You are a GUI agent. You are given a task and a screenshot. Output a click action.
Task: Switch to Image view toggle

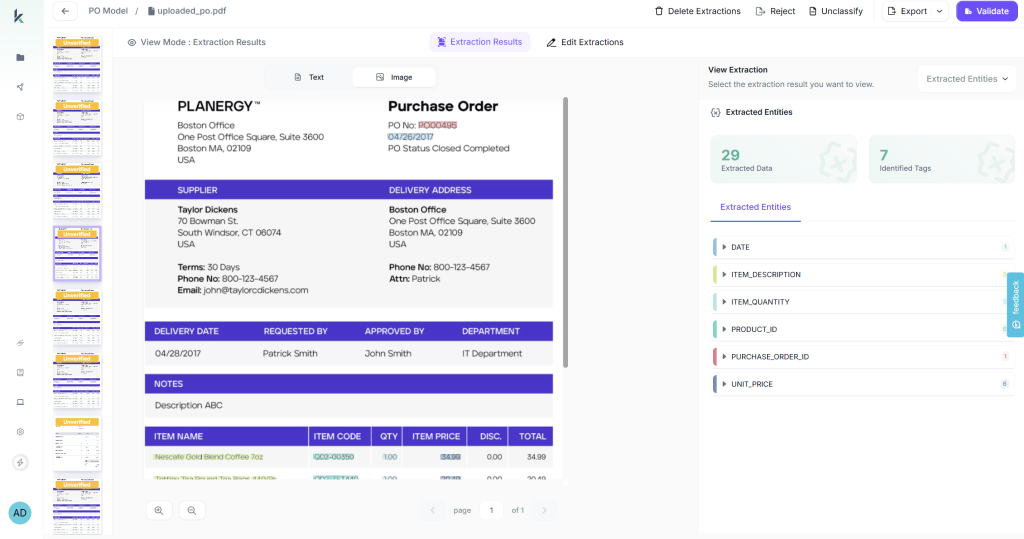394,77
